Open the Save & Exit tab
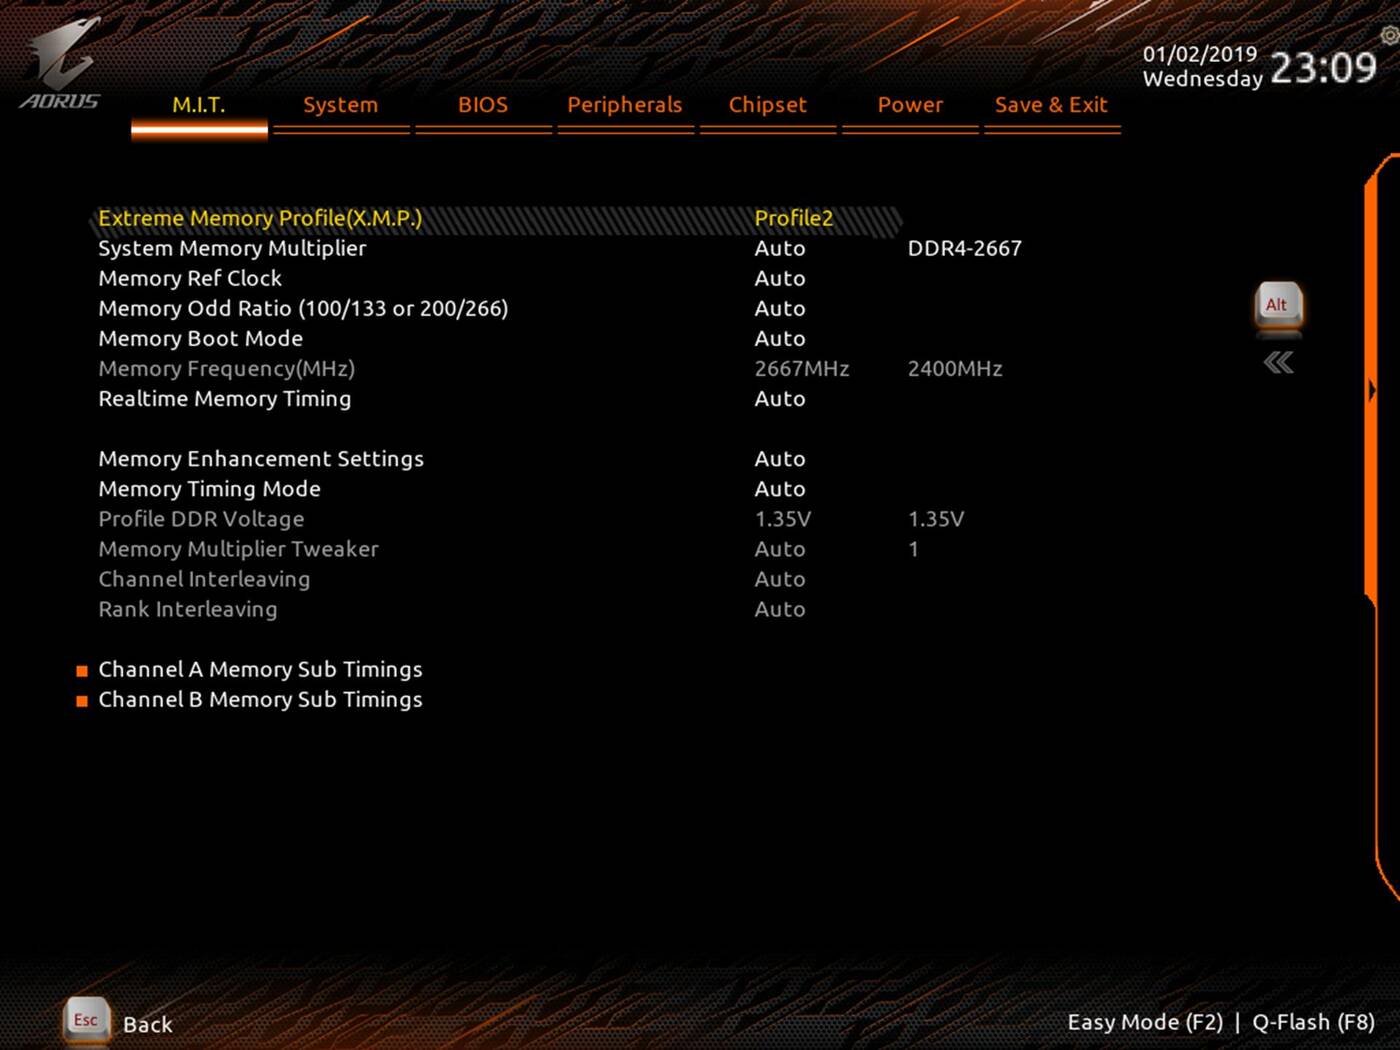Screen dimensions: 1400x1050 (x=1051, y=105)
